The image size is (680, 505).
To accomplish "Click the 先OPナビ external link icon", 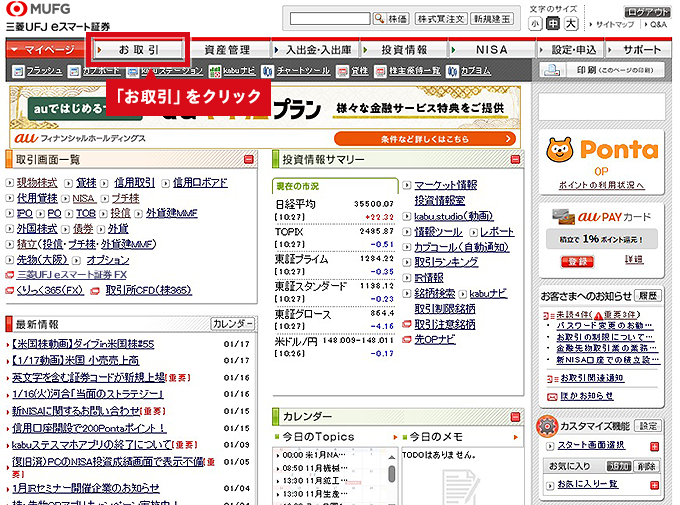I will tap(407, 340).
